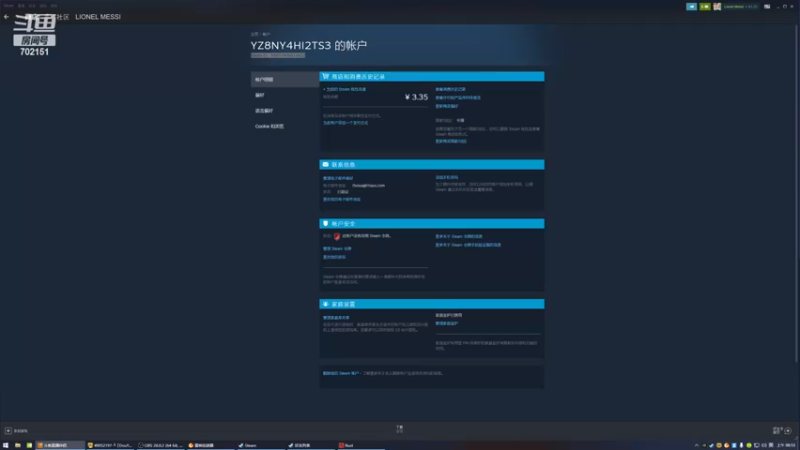This screenshot has height=450, width=800.
Task: Click the add game plus icon at bottom left
Action: [x=8, y=431]
